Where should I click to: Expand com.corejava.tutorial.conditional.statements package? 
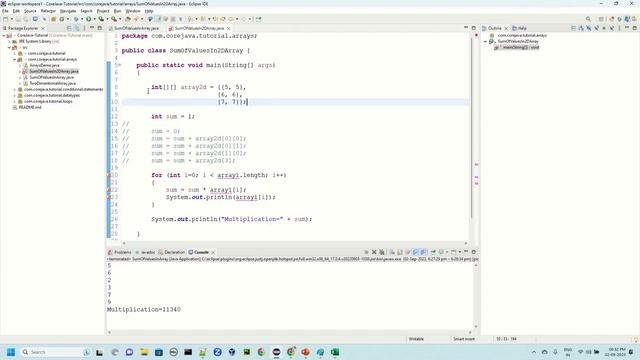click(x=14, y=89)
